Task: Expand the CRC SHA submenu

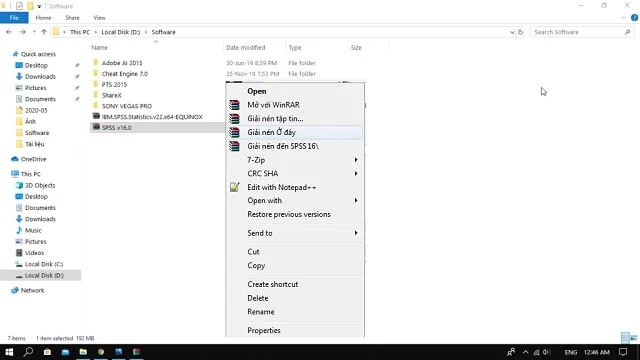Action: pyautogui.click(x=294, y=173)
